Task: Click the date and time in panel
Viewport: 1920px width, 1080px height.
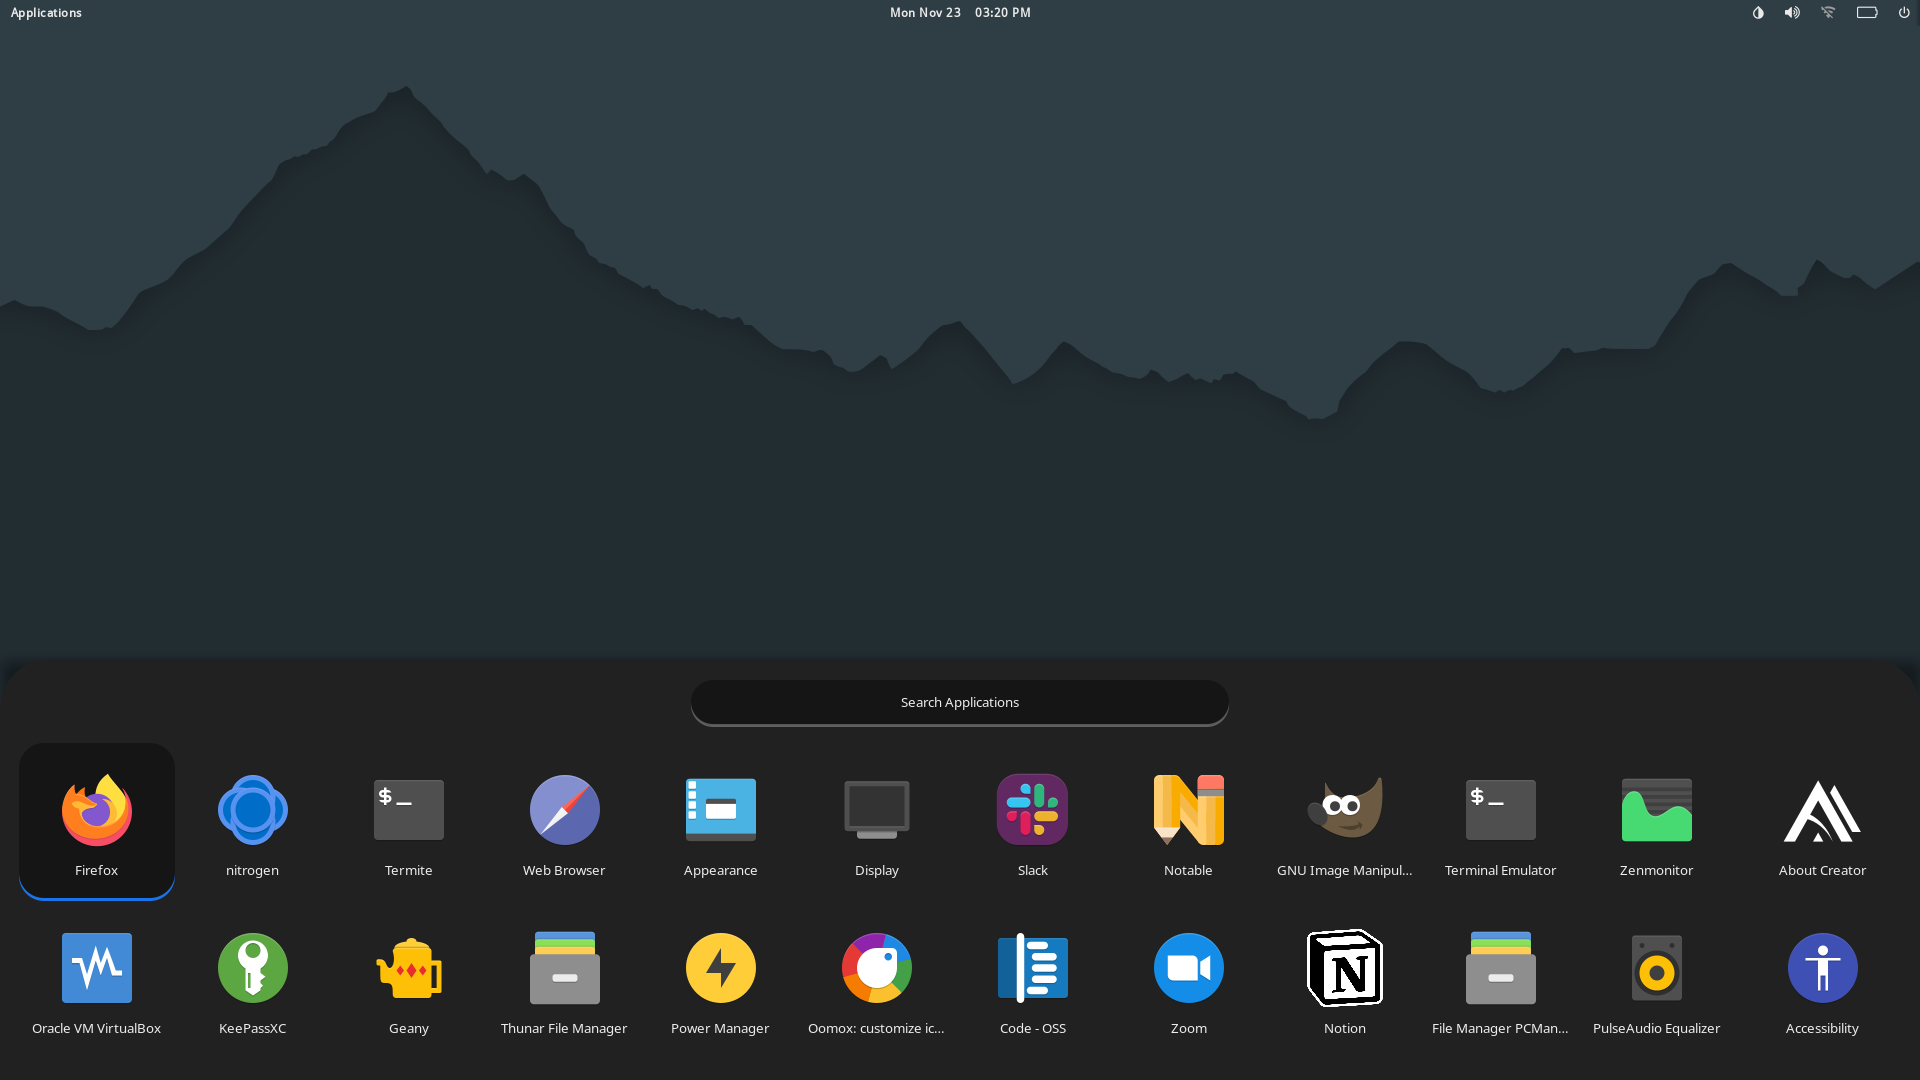Action: (959, 13)
